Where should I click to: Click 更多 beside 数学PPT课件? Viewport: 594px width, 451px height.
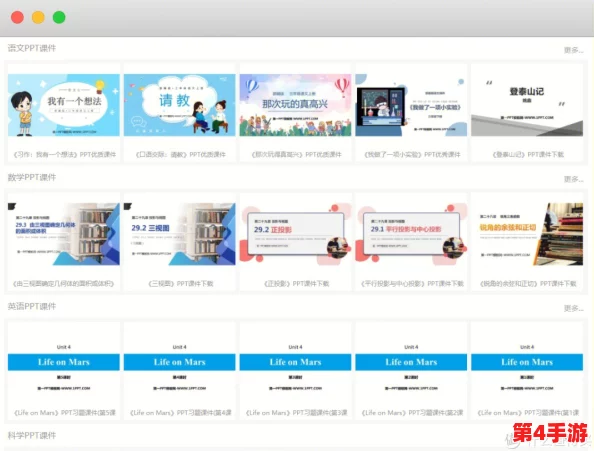click(574, 179)
